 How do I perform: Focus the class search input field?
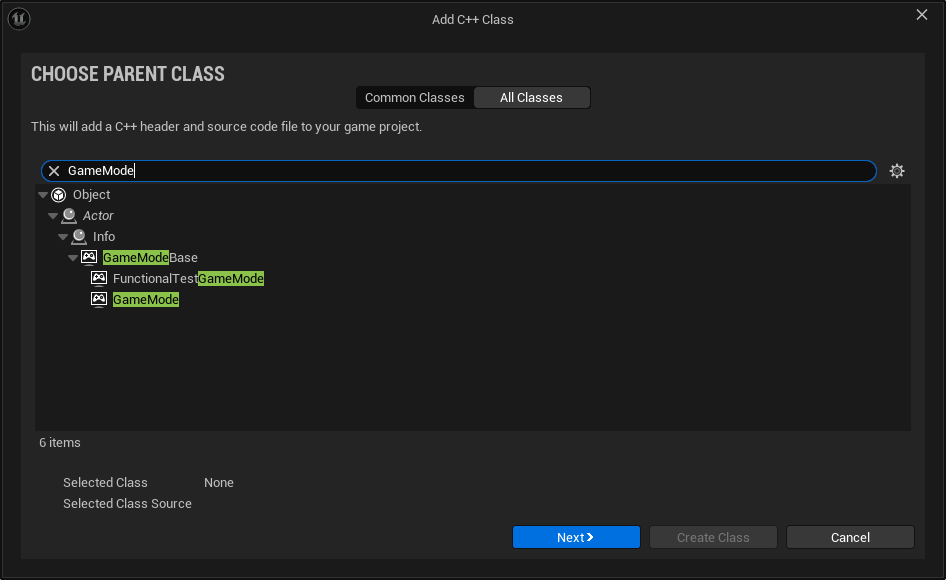(459, 171)
